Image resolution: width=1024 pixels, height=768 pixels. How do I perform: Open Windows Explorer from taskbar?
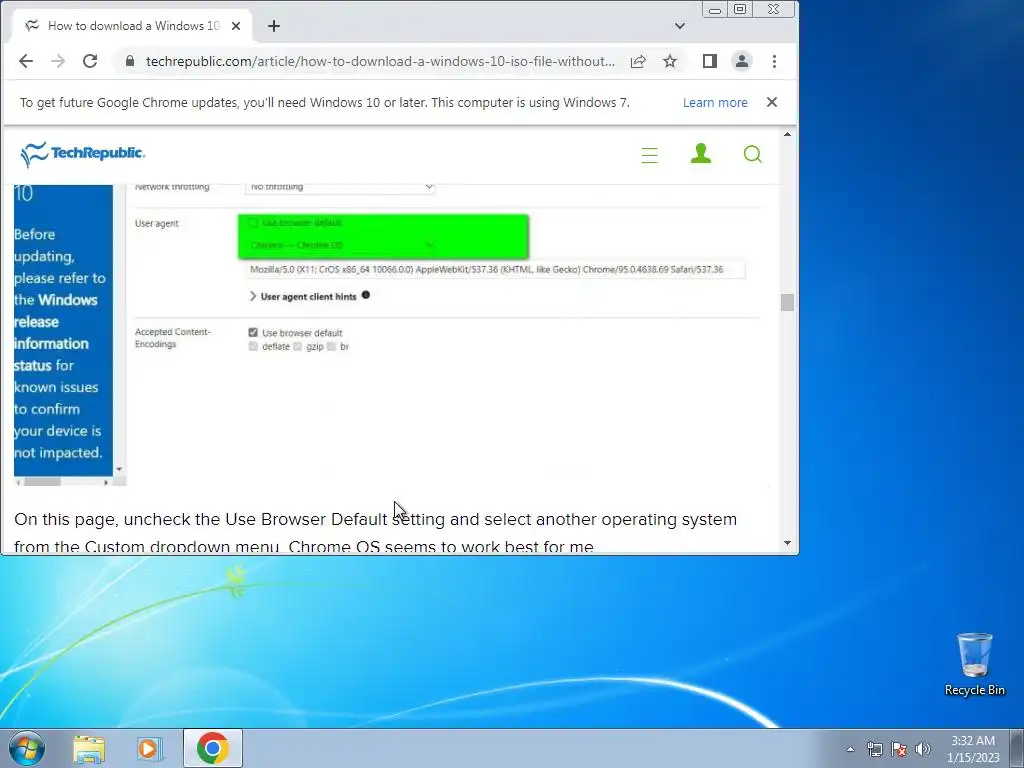[x=89, y=748]
